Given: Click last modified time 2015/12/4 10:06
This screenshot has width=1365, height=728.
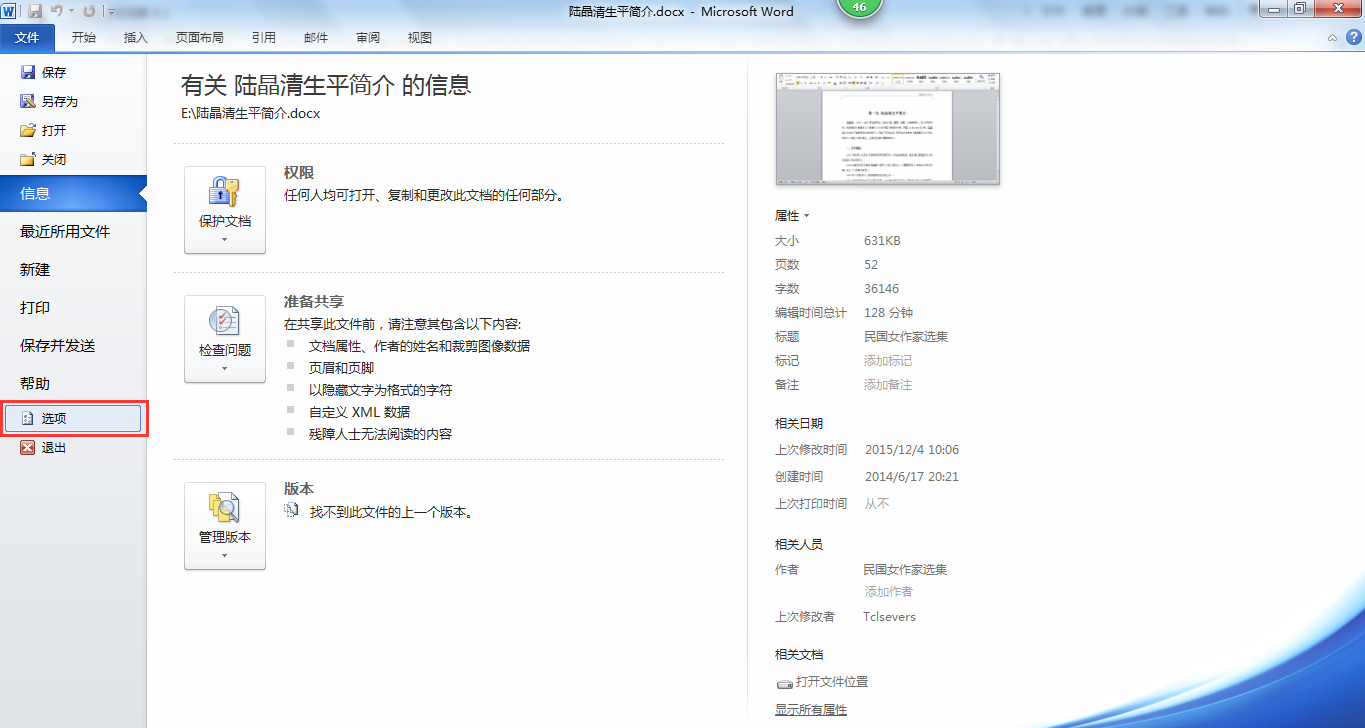Looking at the screenshot, I should [x=911, y=450].
